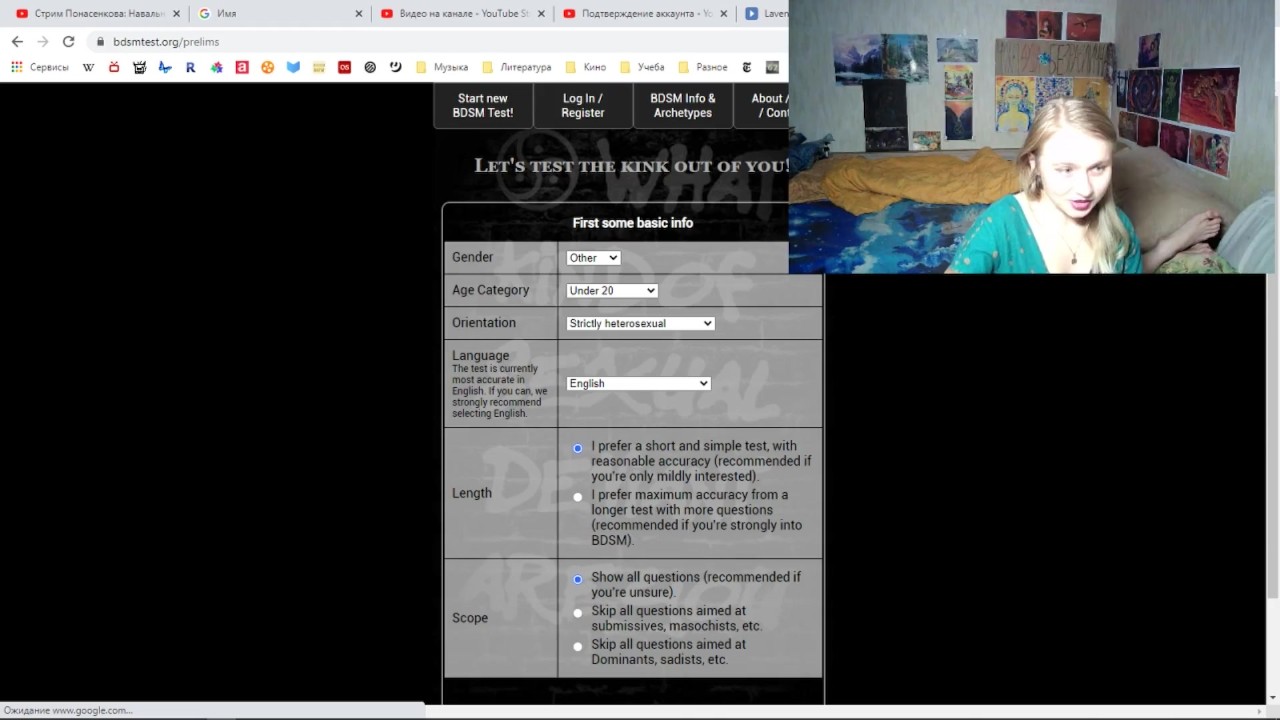
Task: Open the Log In / Register link
Action: pos(583,106)
